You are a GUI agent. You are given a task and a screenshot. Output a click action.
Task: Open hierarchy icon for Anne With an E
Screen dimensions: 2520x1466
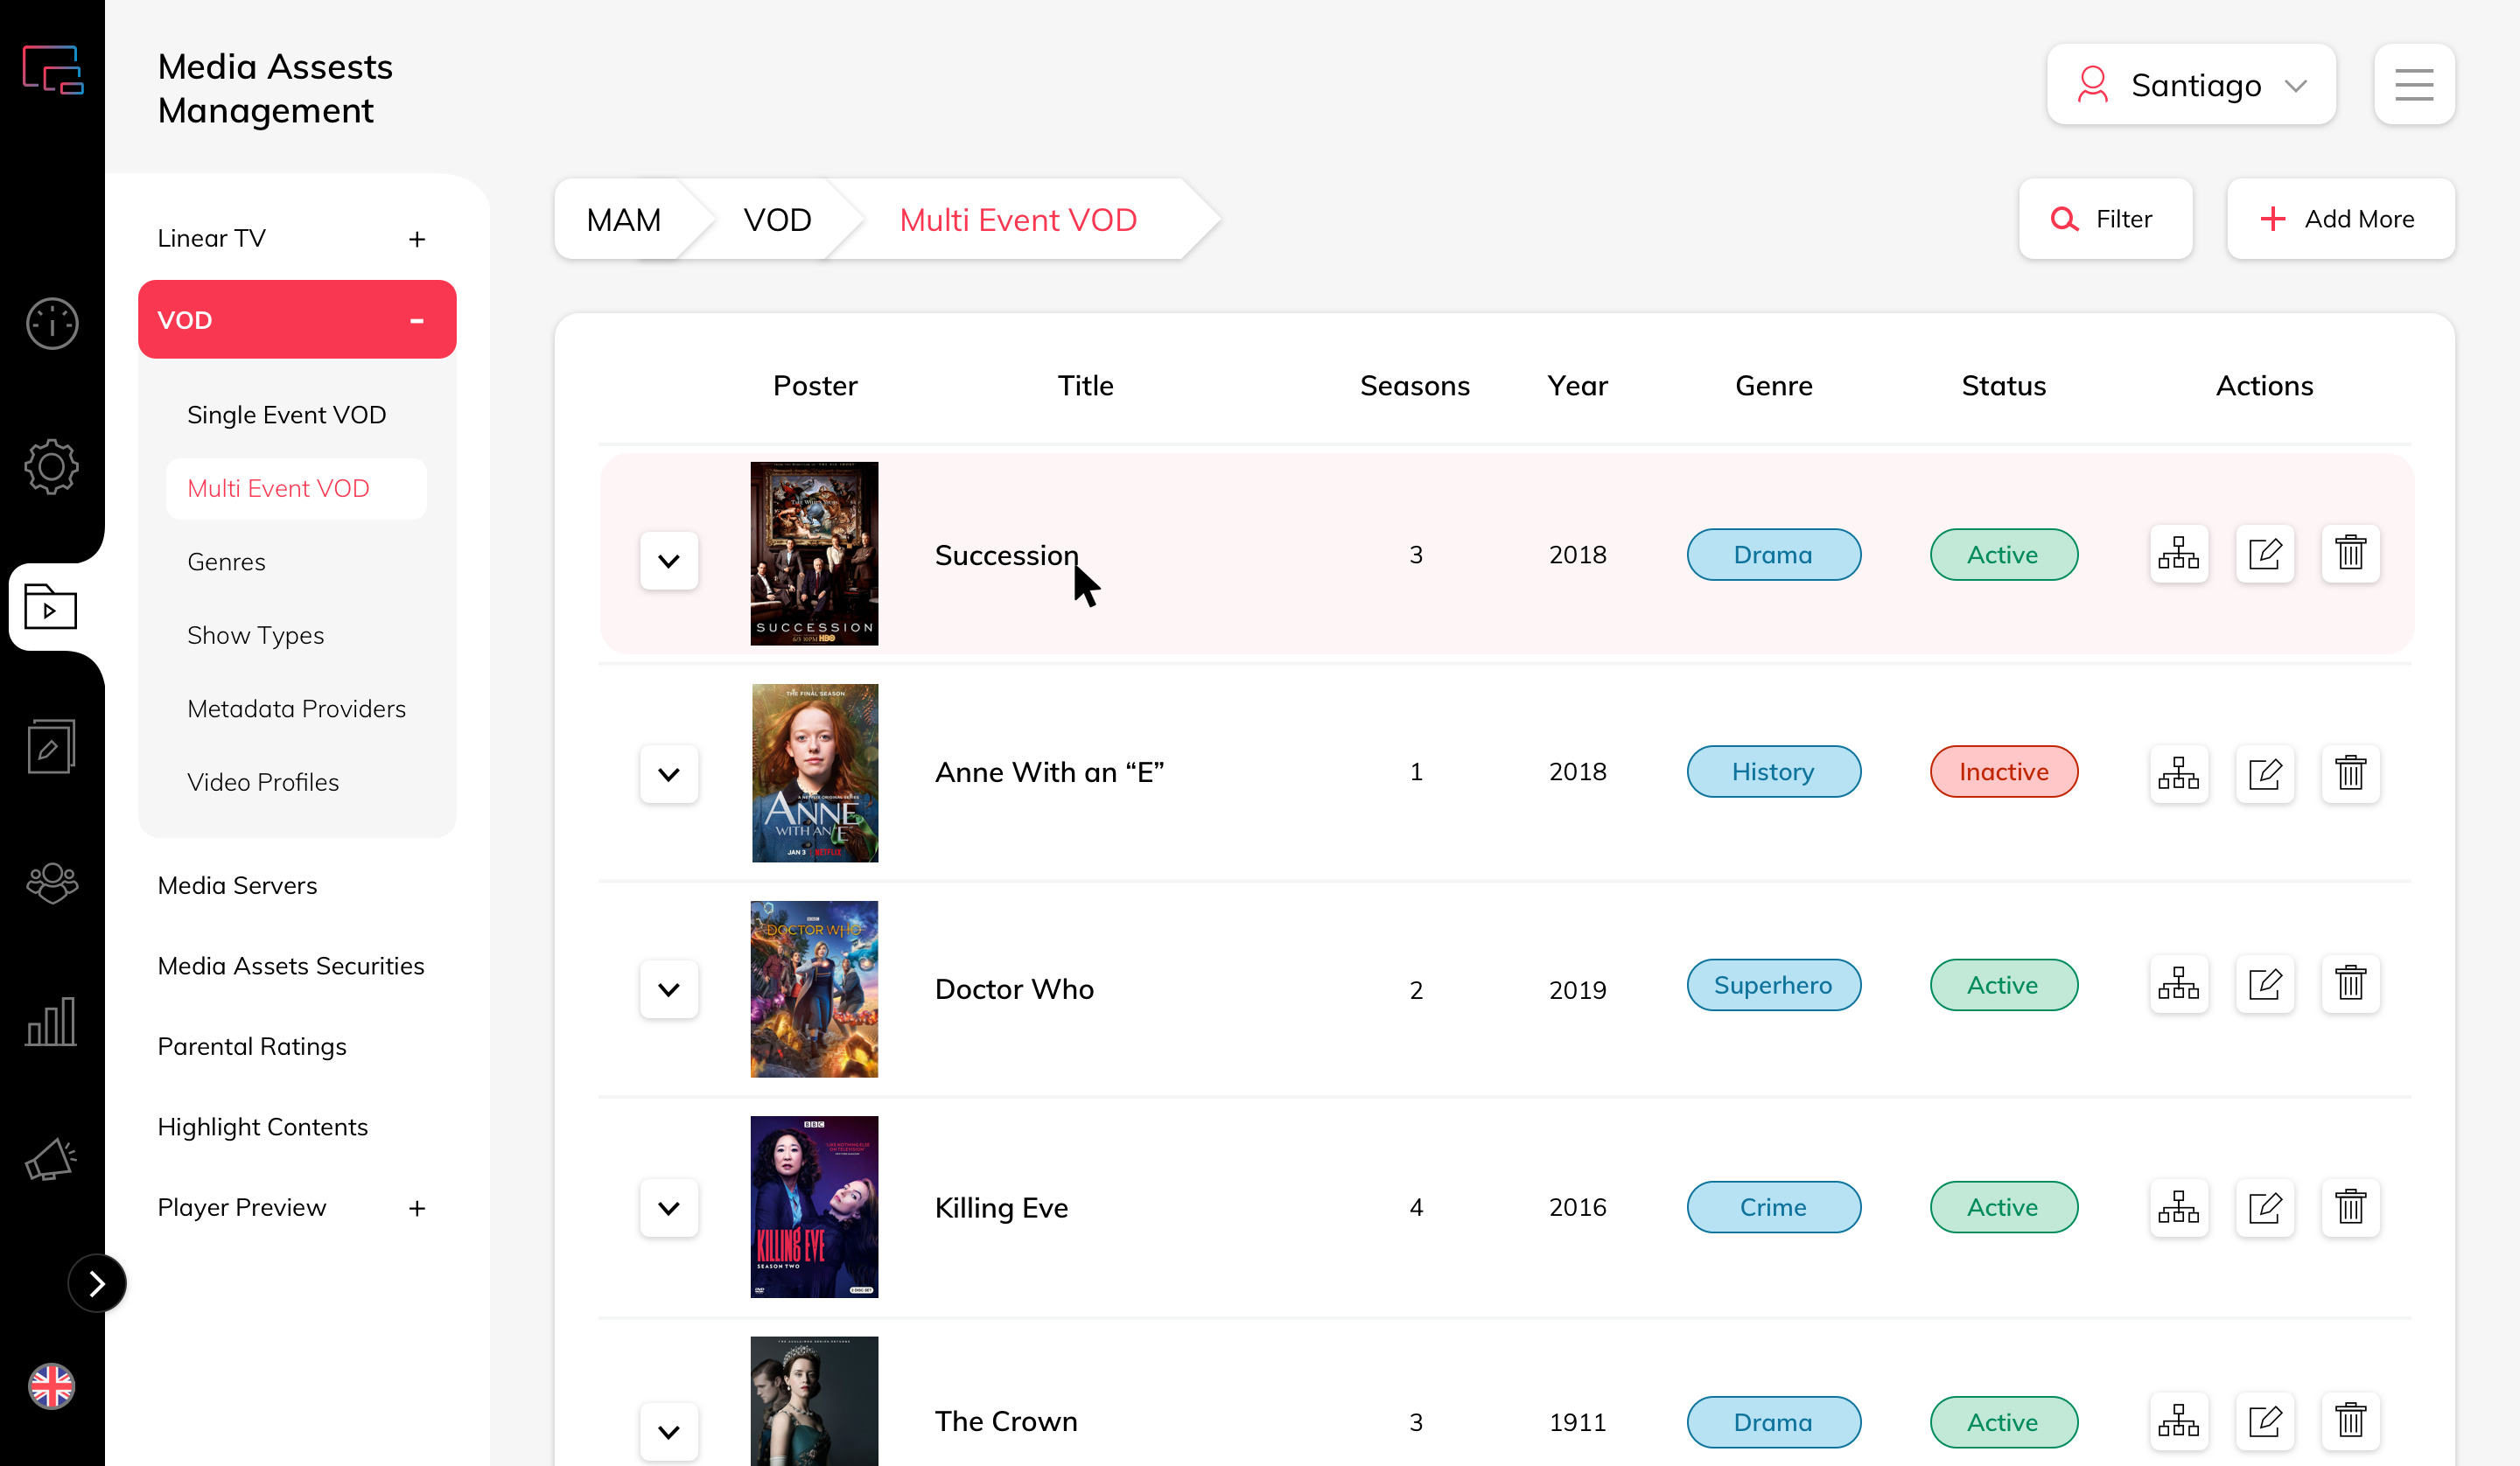coord(2178,773)
